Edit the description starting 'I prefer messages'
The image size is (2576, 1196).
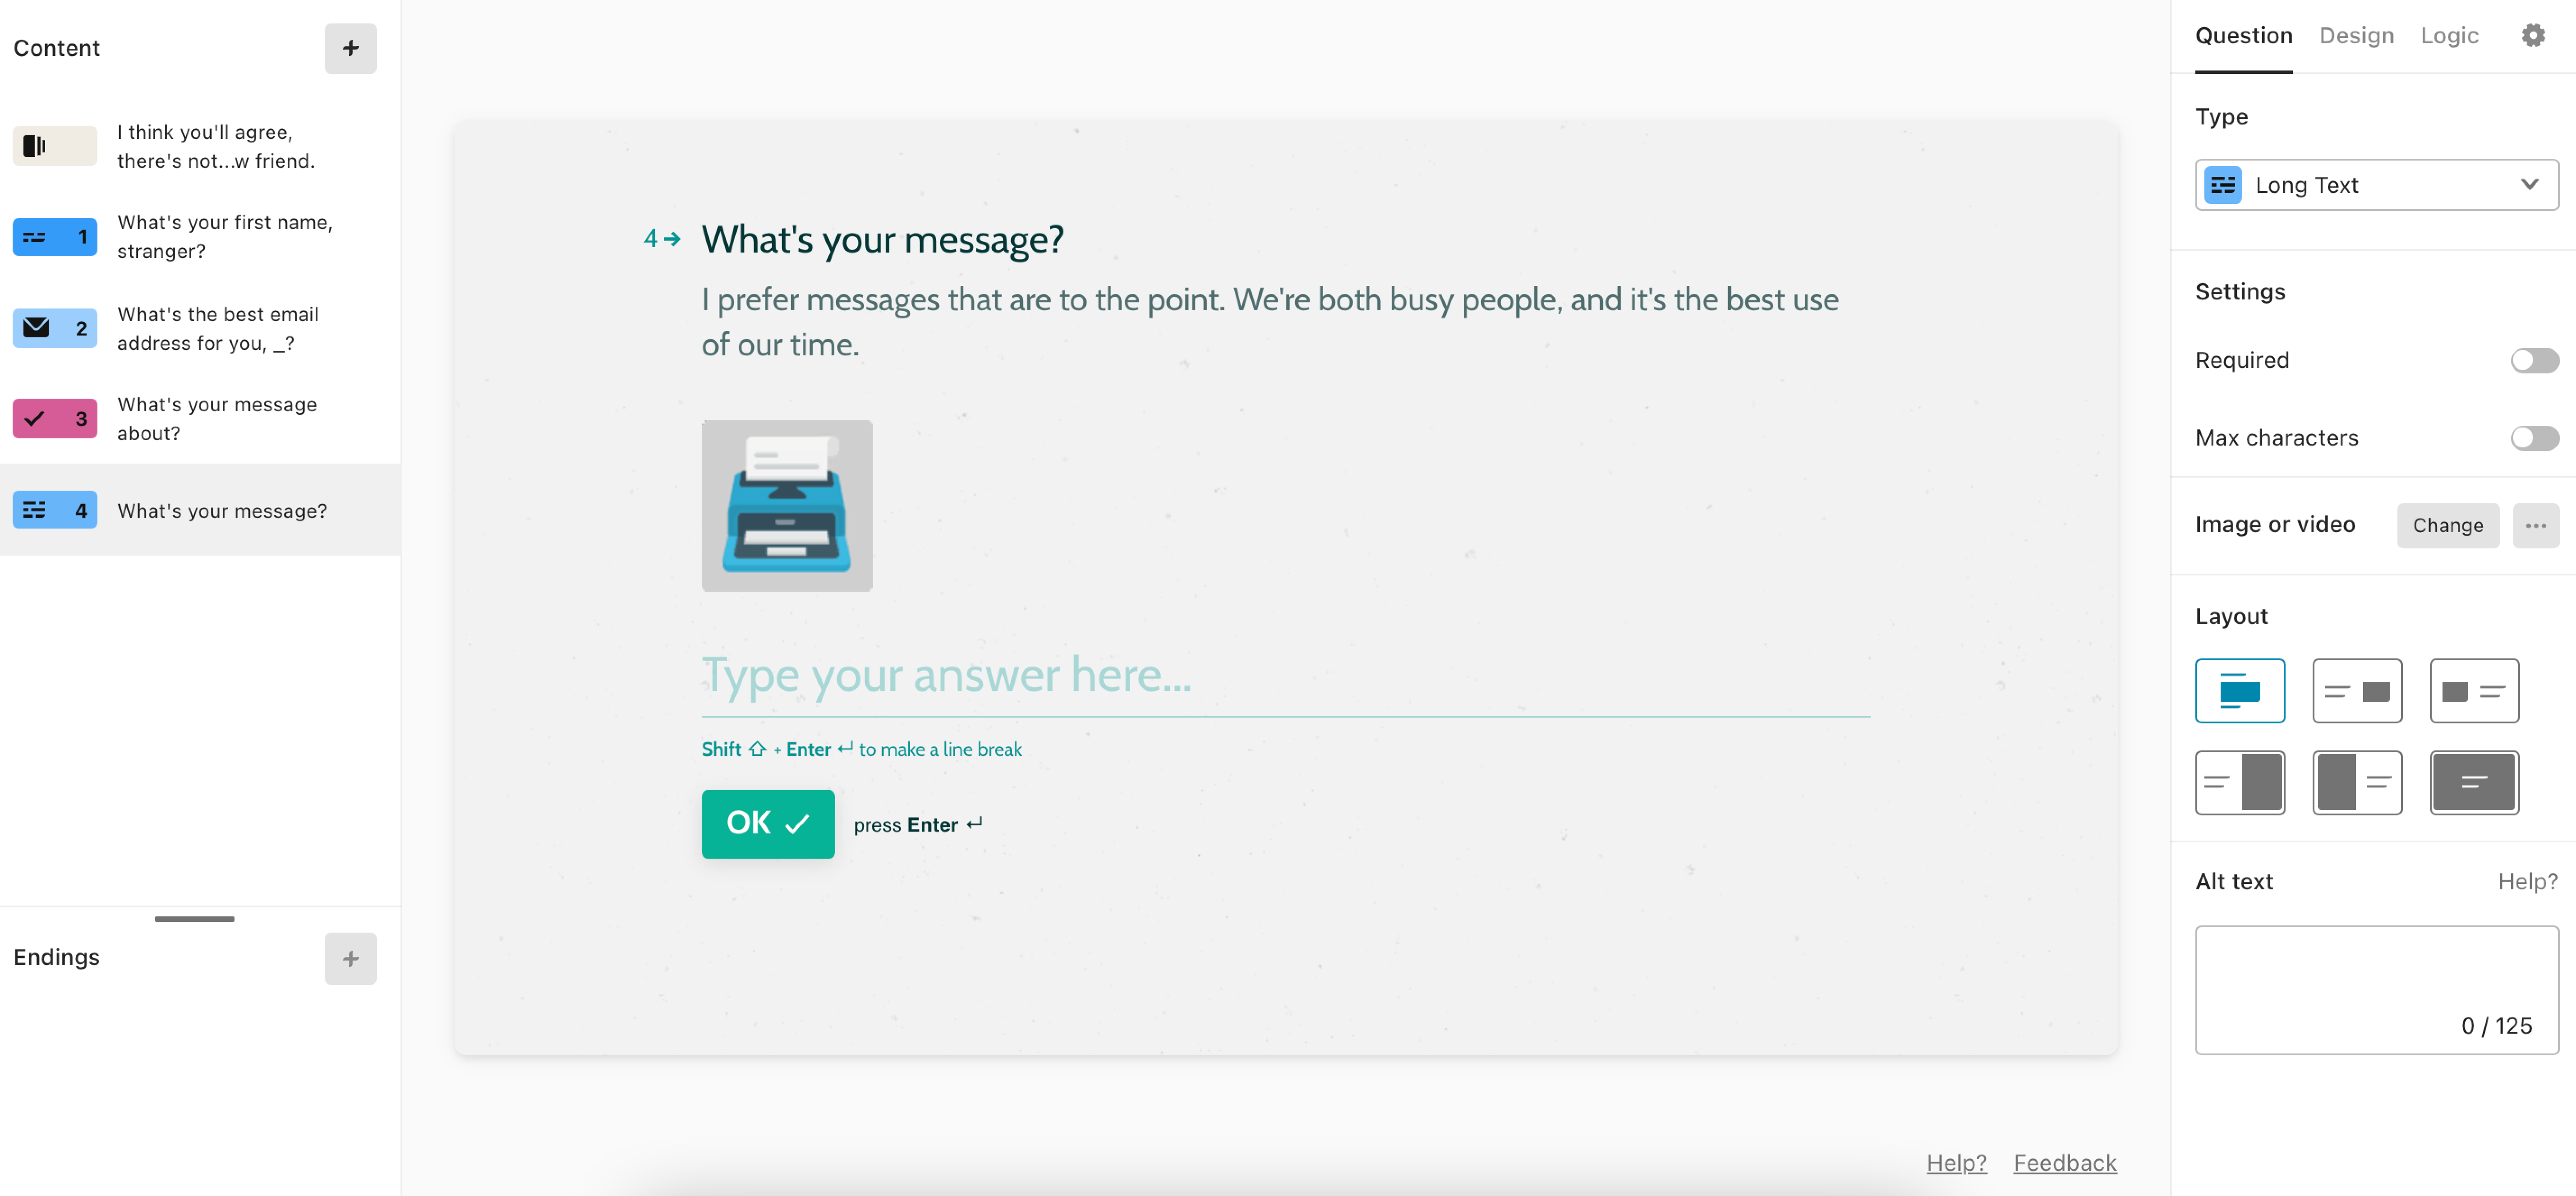[1270, 322]
